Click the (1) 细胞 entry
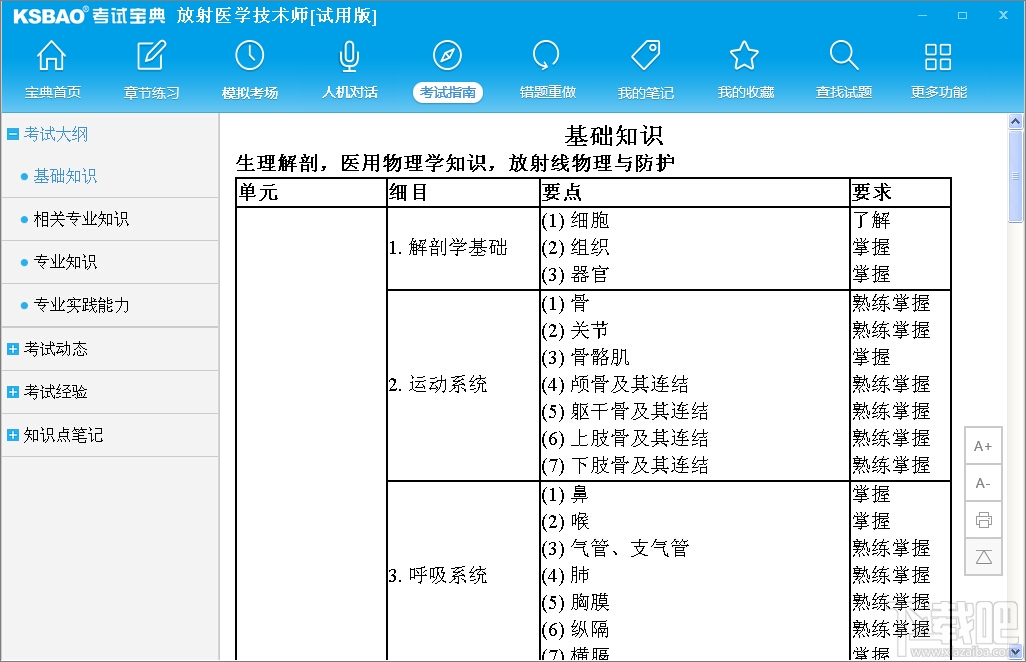Image resolution: width=1026 pixels, height=662 pixels. 575,220
